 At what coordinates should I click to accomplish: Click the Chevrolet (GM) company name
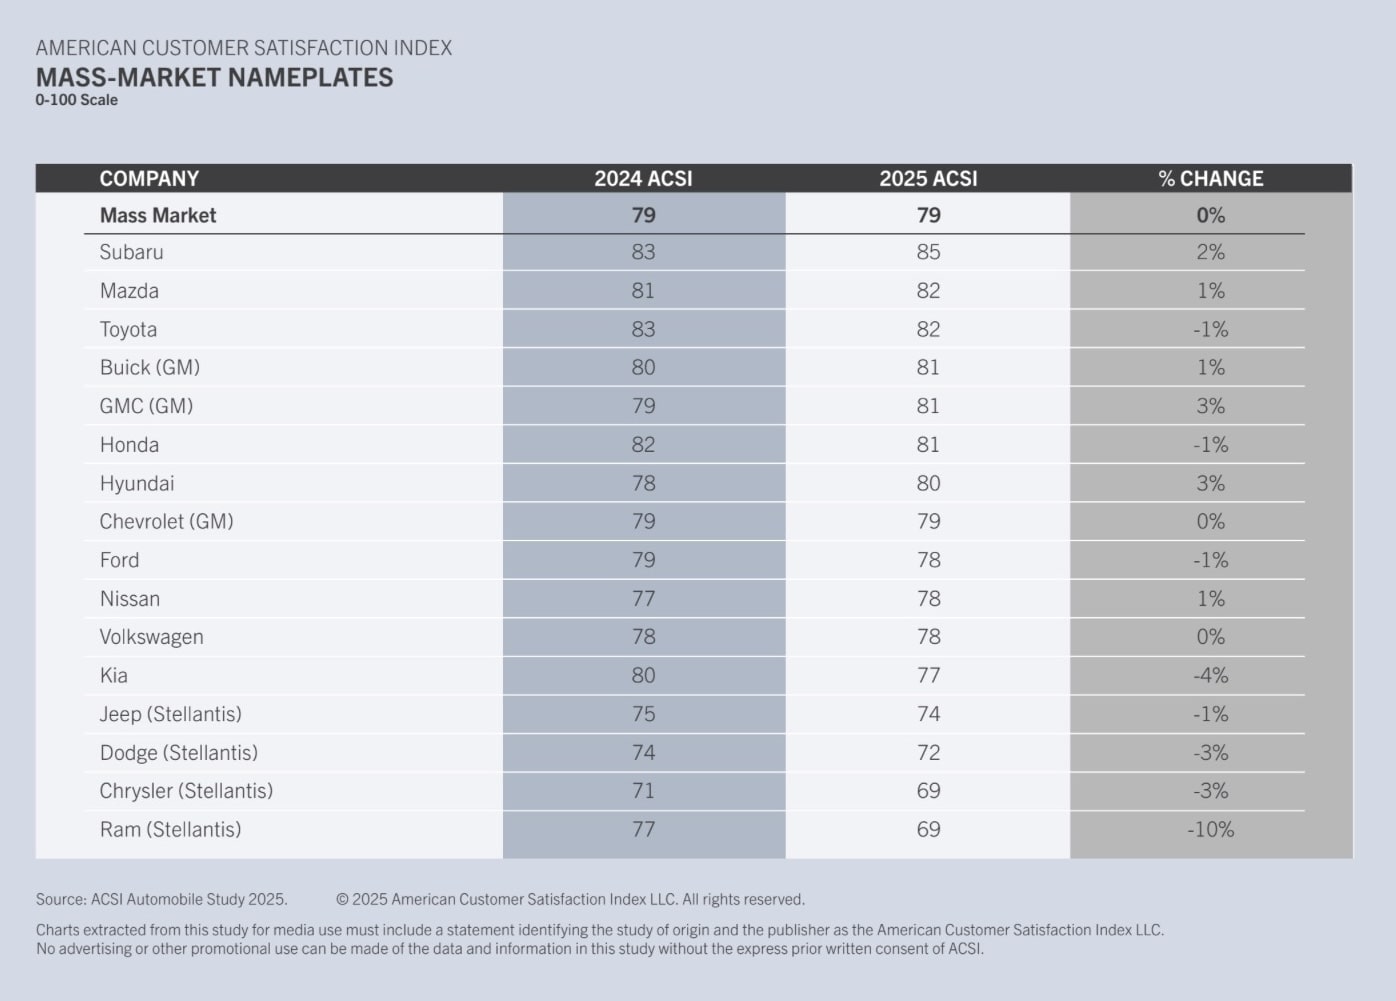(166, 522)
